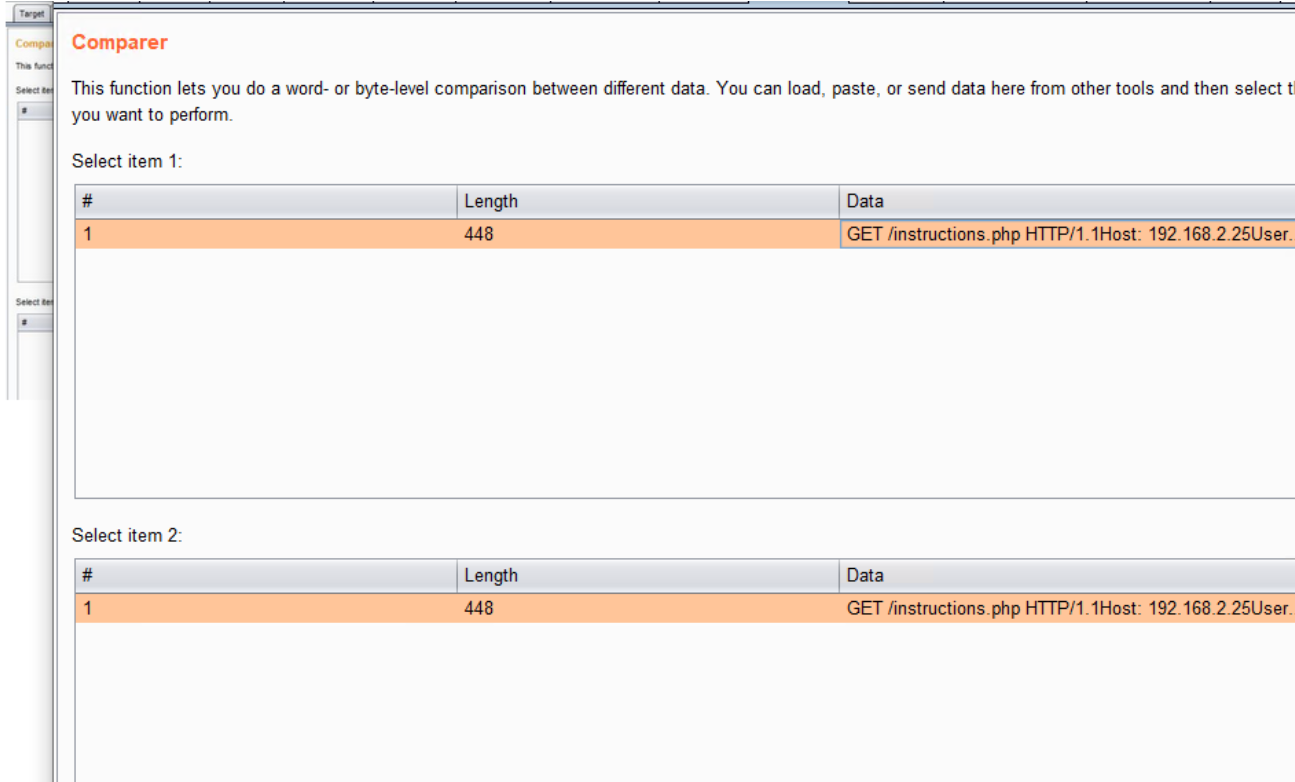Click Data column header in item 1 table

(1065, 201)
